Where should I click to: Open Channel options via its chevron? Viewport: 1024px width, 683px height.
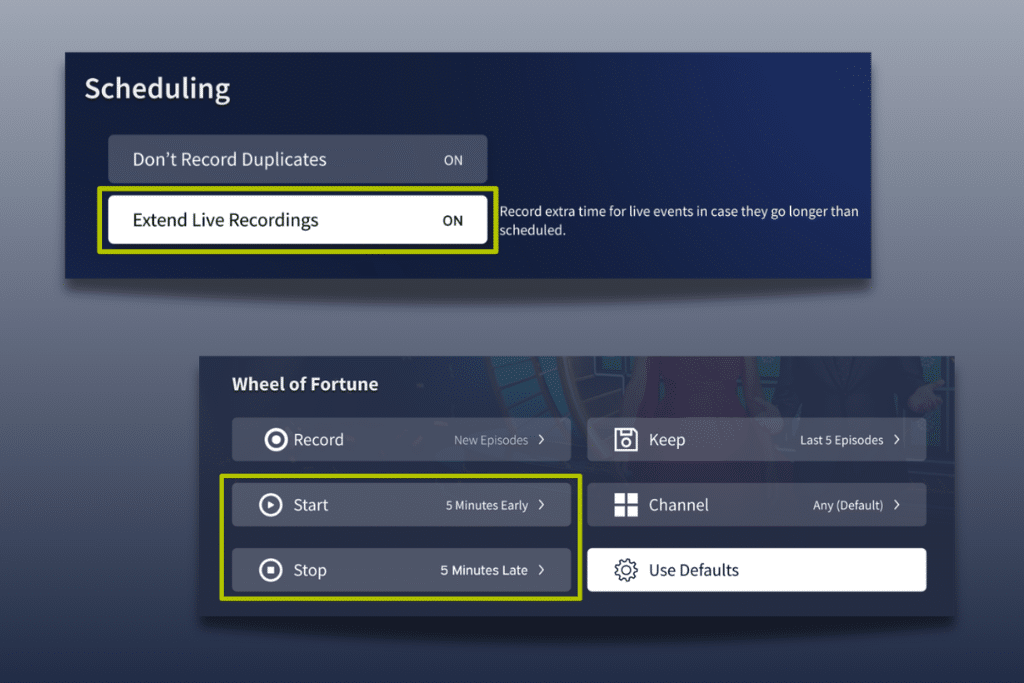click(896, 505)
